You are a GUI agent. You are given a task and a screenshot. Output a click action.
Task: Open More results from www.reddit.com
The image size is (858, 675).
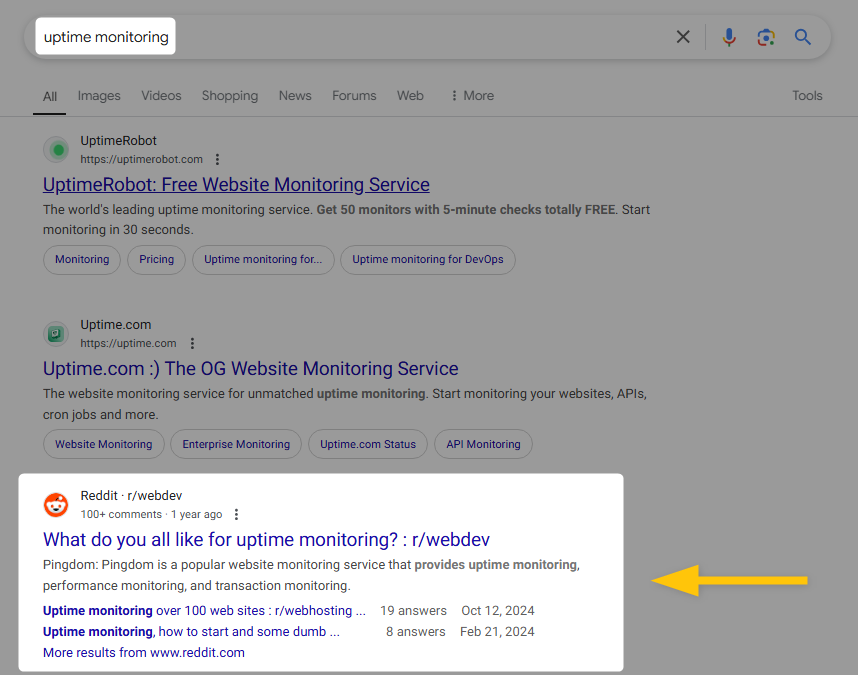pyautogui.click(x=144, y=653)
